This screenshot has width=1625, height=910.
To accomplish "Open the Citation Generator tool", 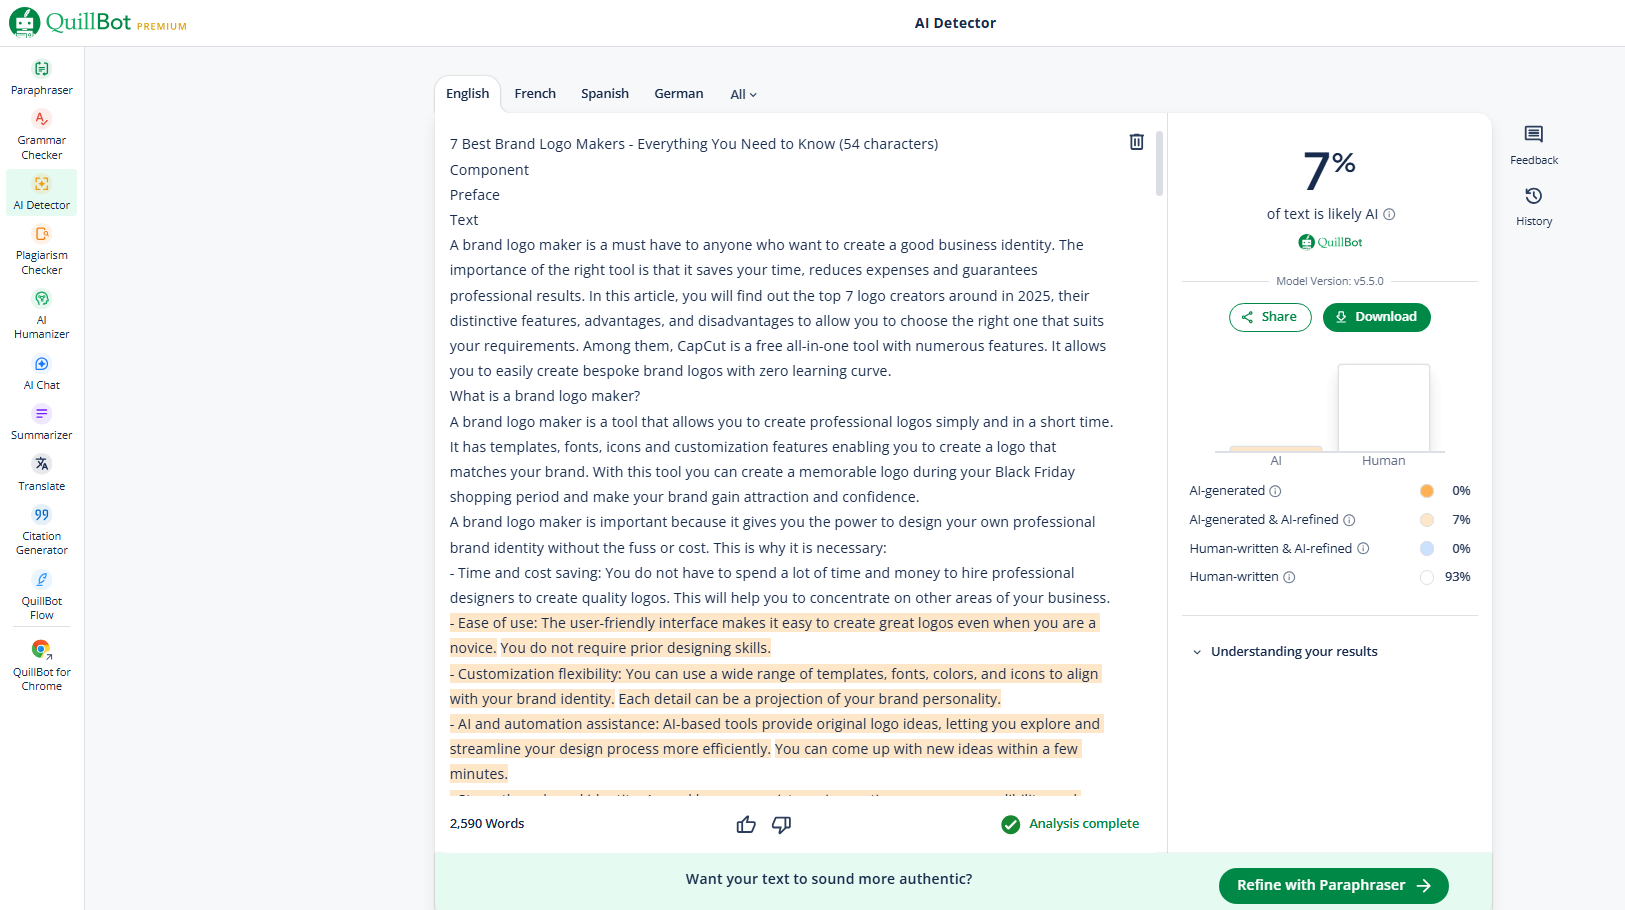I will 41,530.
